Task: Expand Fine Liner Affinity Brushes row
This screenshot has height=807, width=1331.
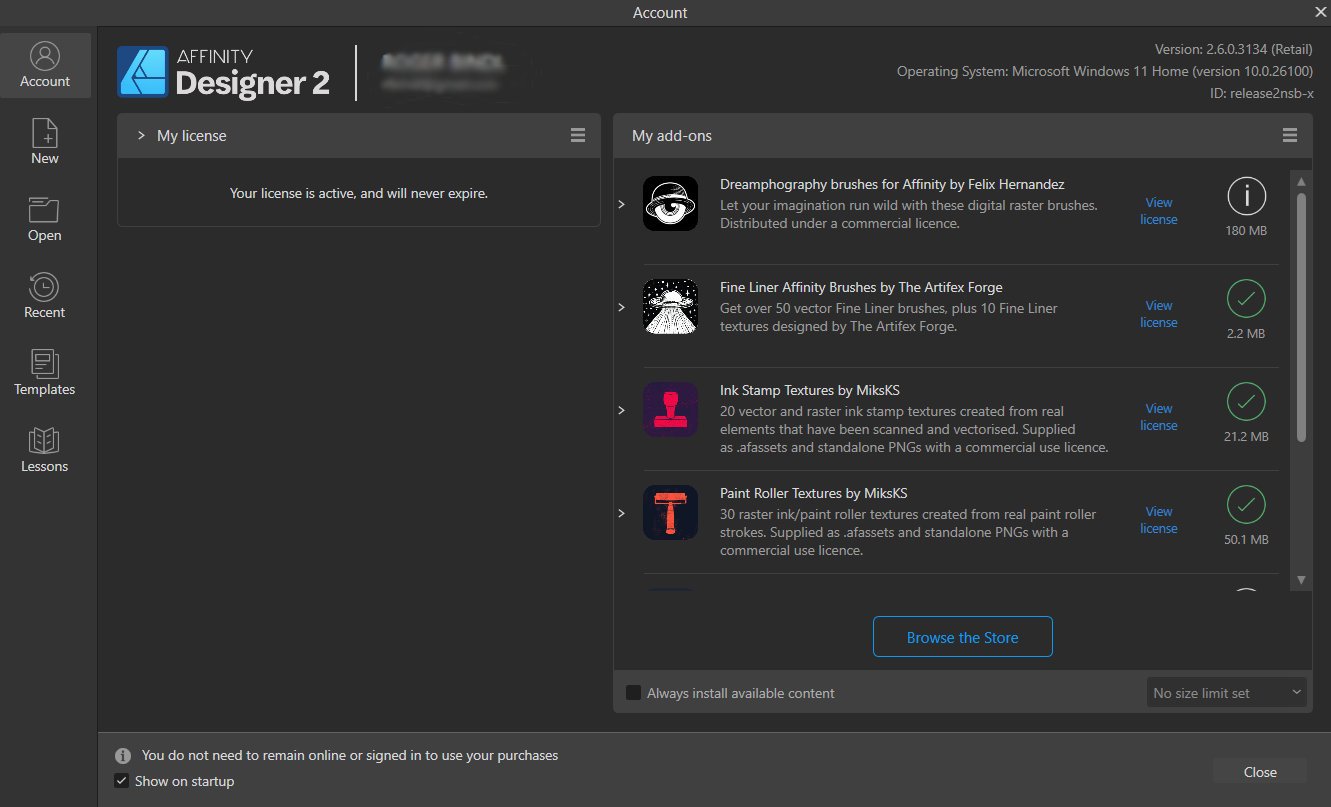Action: 621,307
